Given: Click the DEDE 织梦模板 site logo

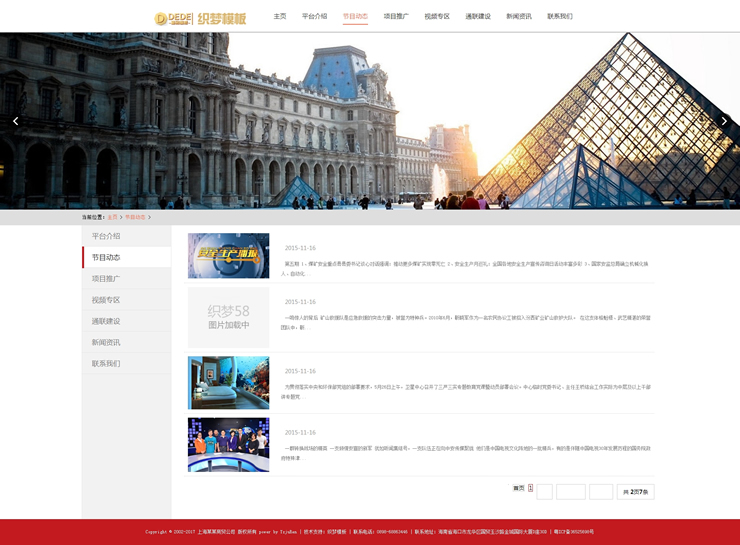Looking at the screenshot, I should [x=200, y=17].
